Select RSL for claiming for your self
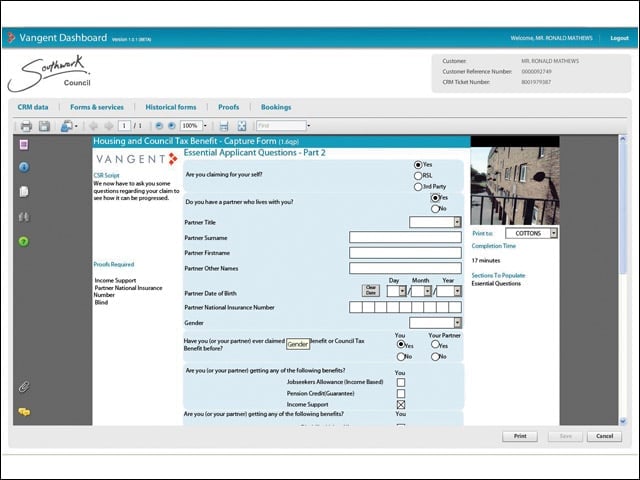Screen dimensions: 640x480 coord(418,176)
